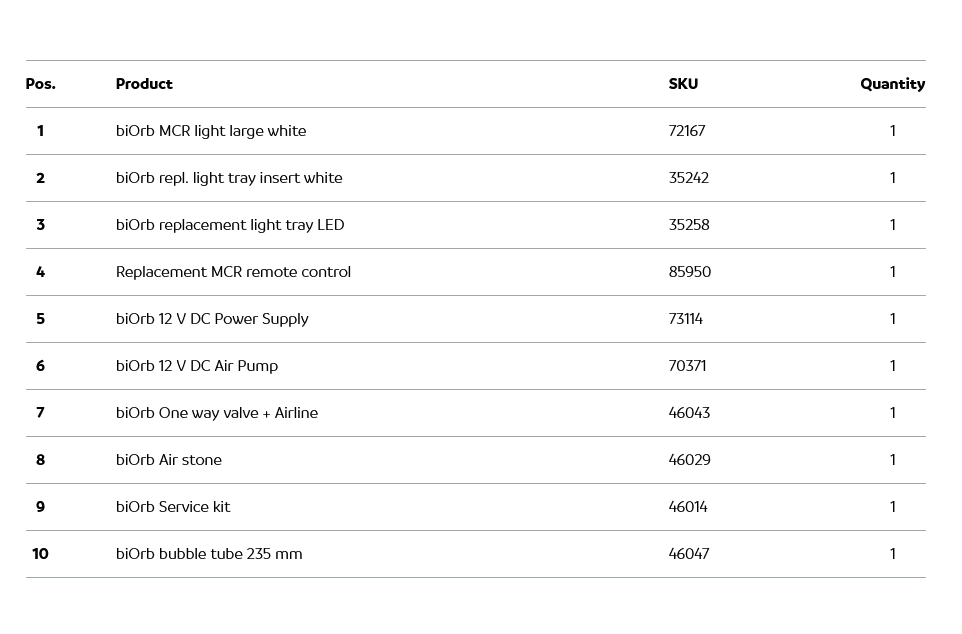The width and height of the screenshot is (962, 634).
Task: Click position number 10
Action: click(x=40, y=554)
